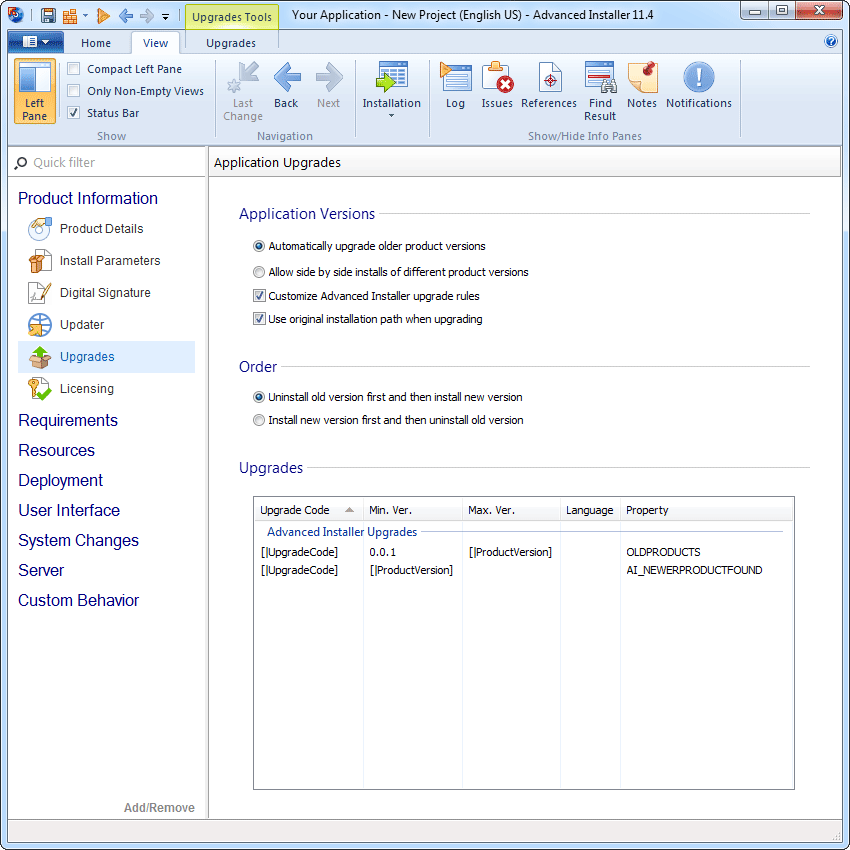Click the Quick filter search field
Viewport: 850px width, 850px height.
[107, 163]
